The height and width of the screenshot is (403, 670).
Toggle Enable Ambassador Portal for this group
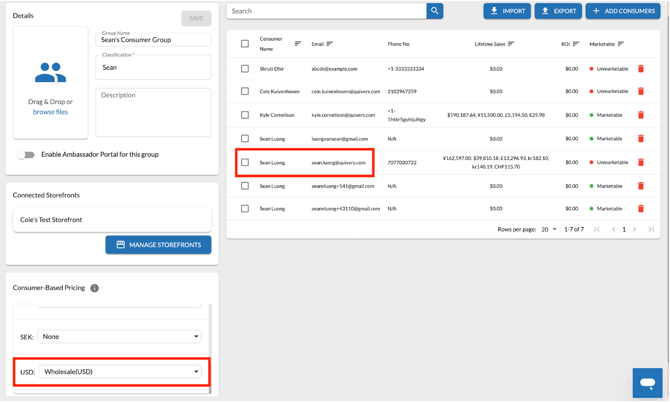point(26,155)
